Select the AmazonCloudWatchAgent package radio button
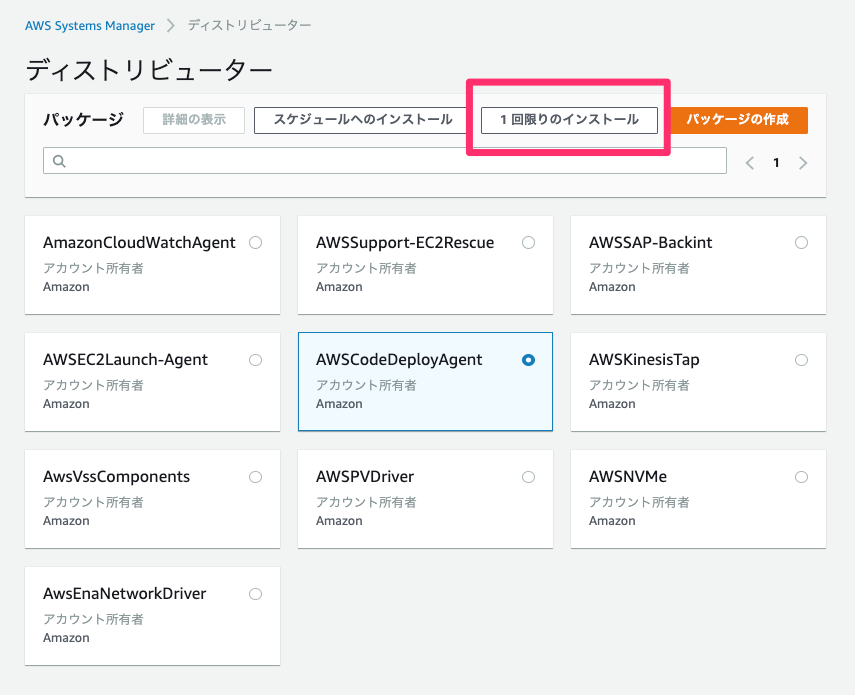Image resolution: width=855 pixels, height=695 pixels. (x=255, y=242)
